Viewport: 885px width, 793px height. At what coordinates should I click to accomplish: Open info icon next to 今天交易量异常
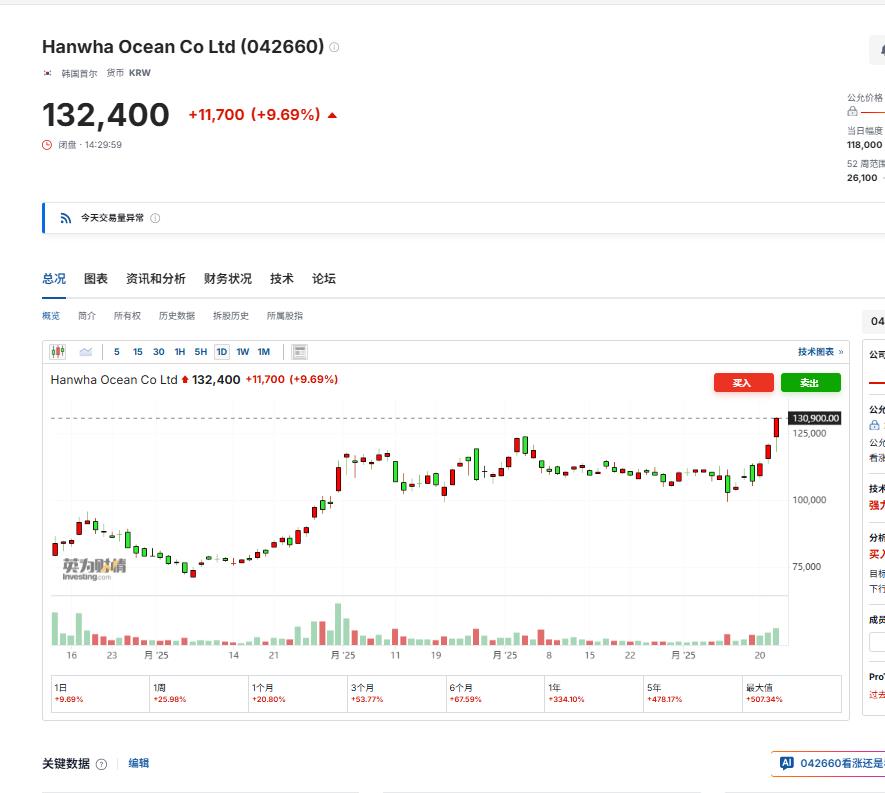tap(155, 218)
